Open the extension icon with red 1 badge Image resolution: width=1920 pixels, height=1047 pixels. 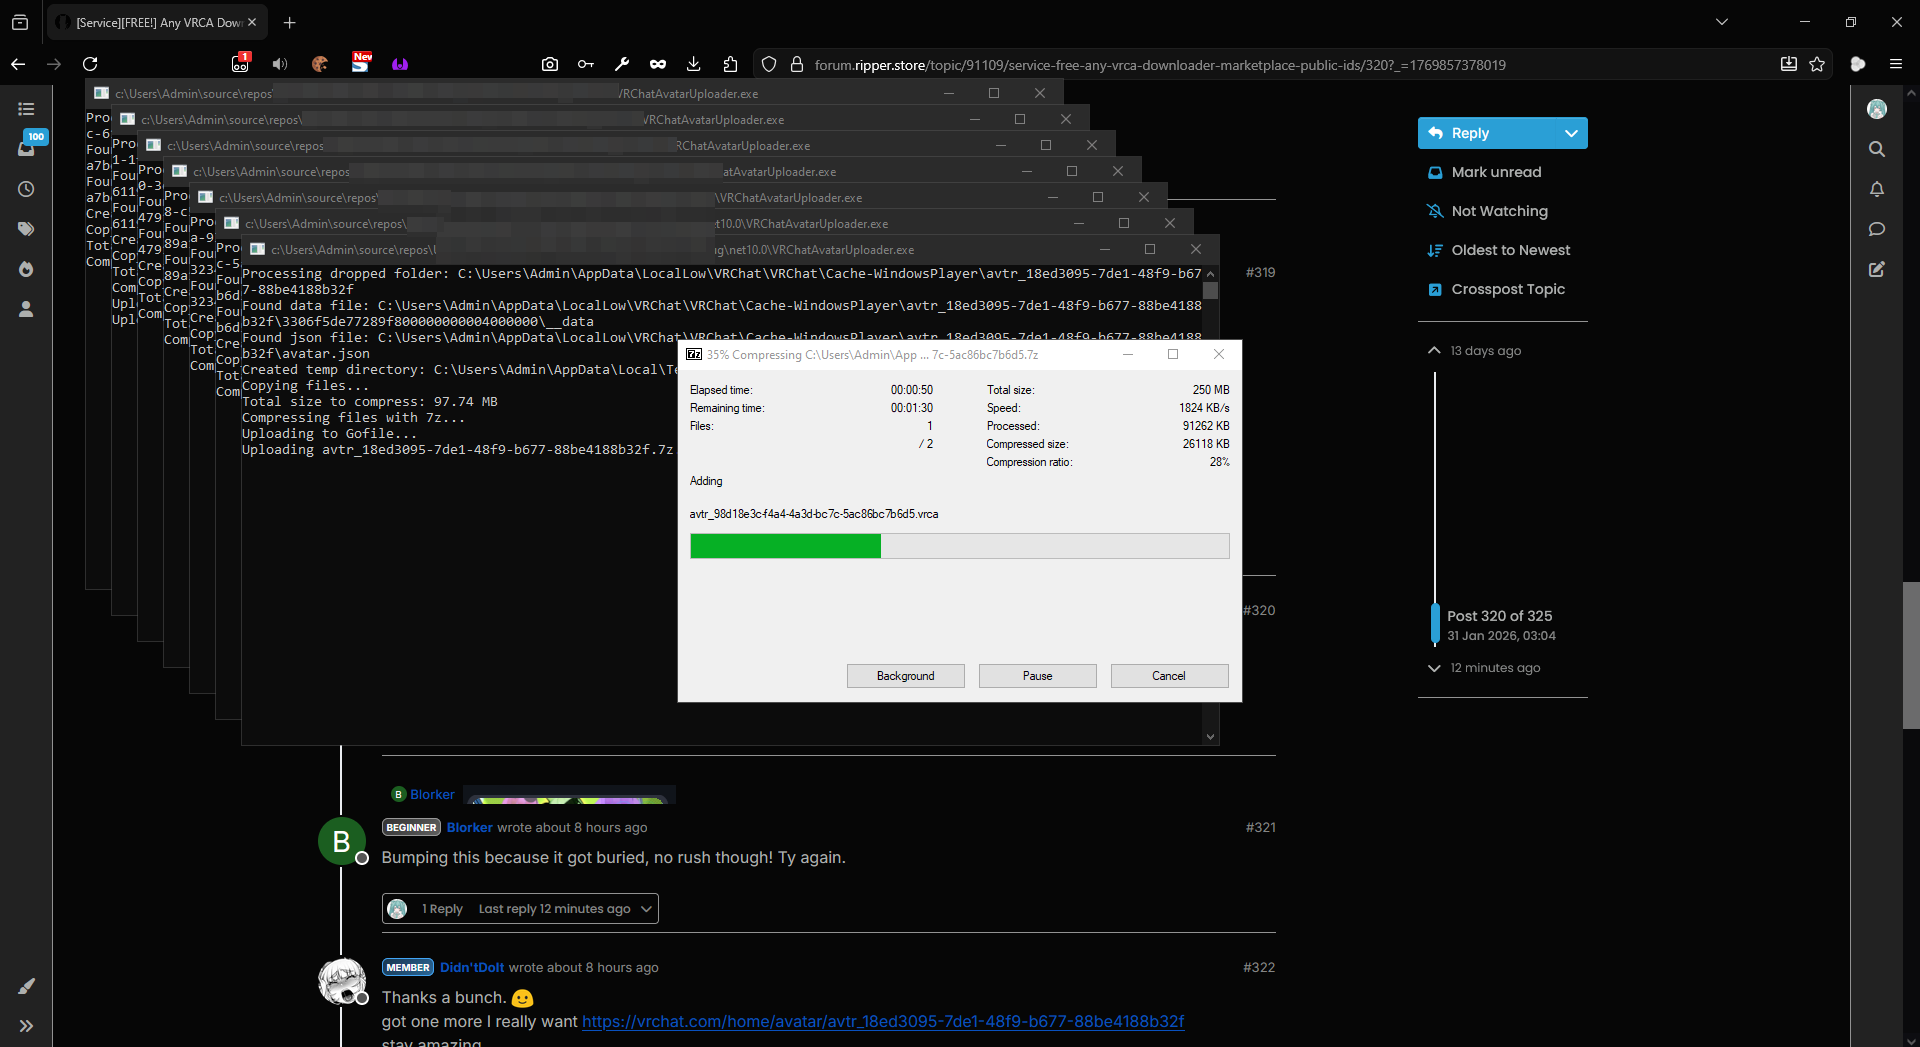click(x=241, y=63)
